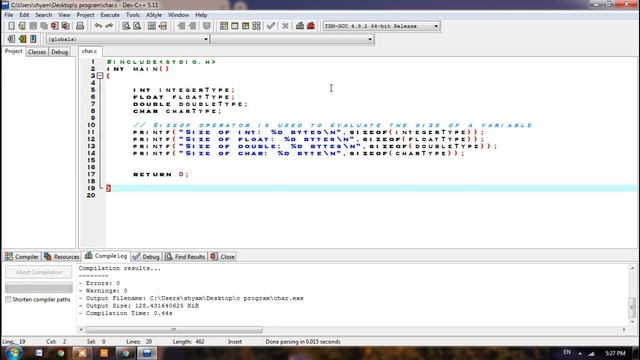Open profile analysis from toolbar
This screenshot has width=640, height=360.
[x=300, y=26]
